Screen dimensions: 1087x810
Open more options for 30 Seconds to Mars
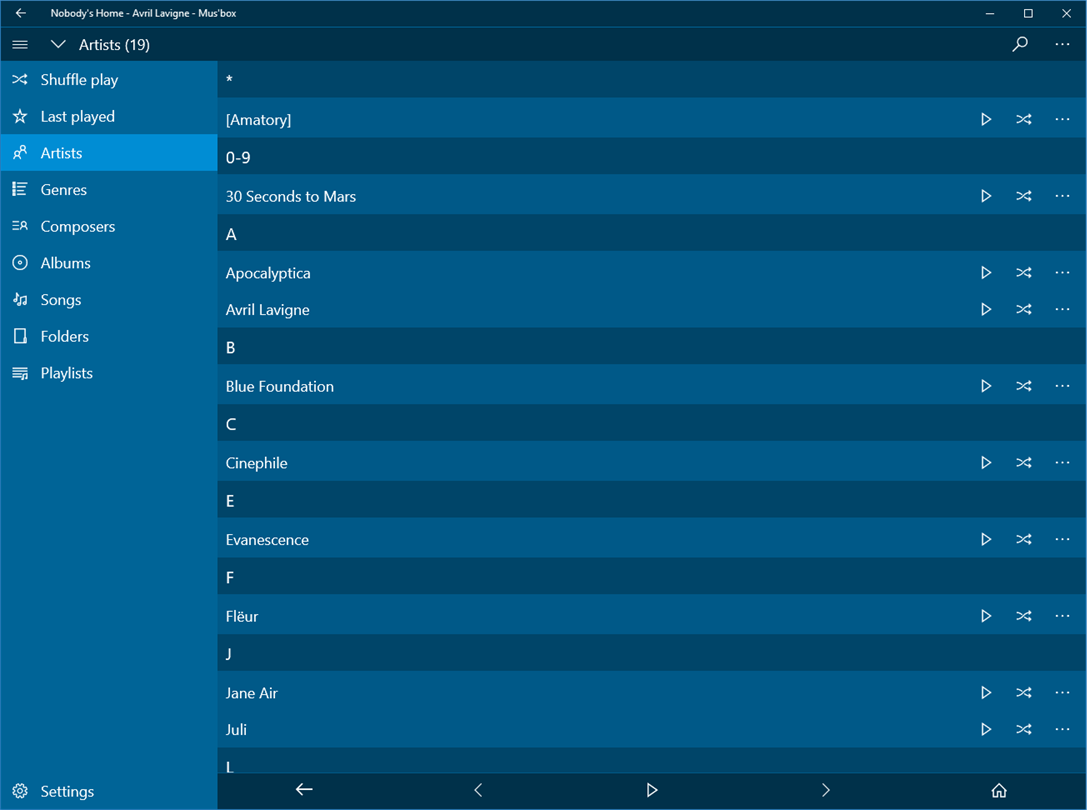pyautogui.click(x=1062, y=196)
